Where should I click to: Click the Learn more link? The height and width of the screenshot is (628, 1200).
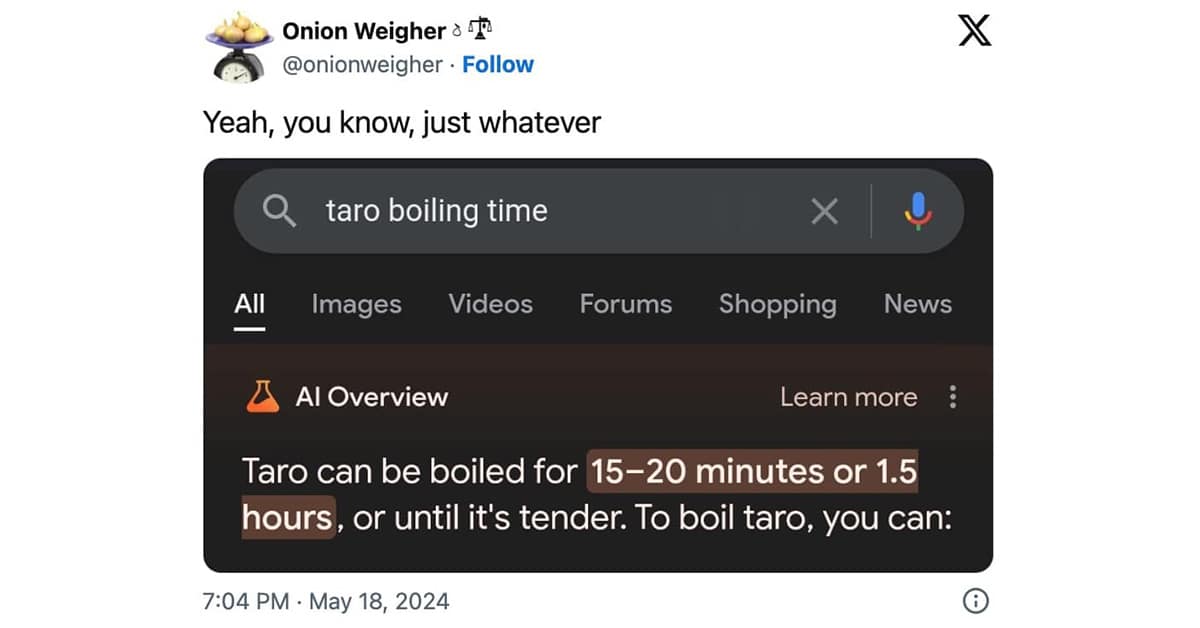(848, 397)
